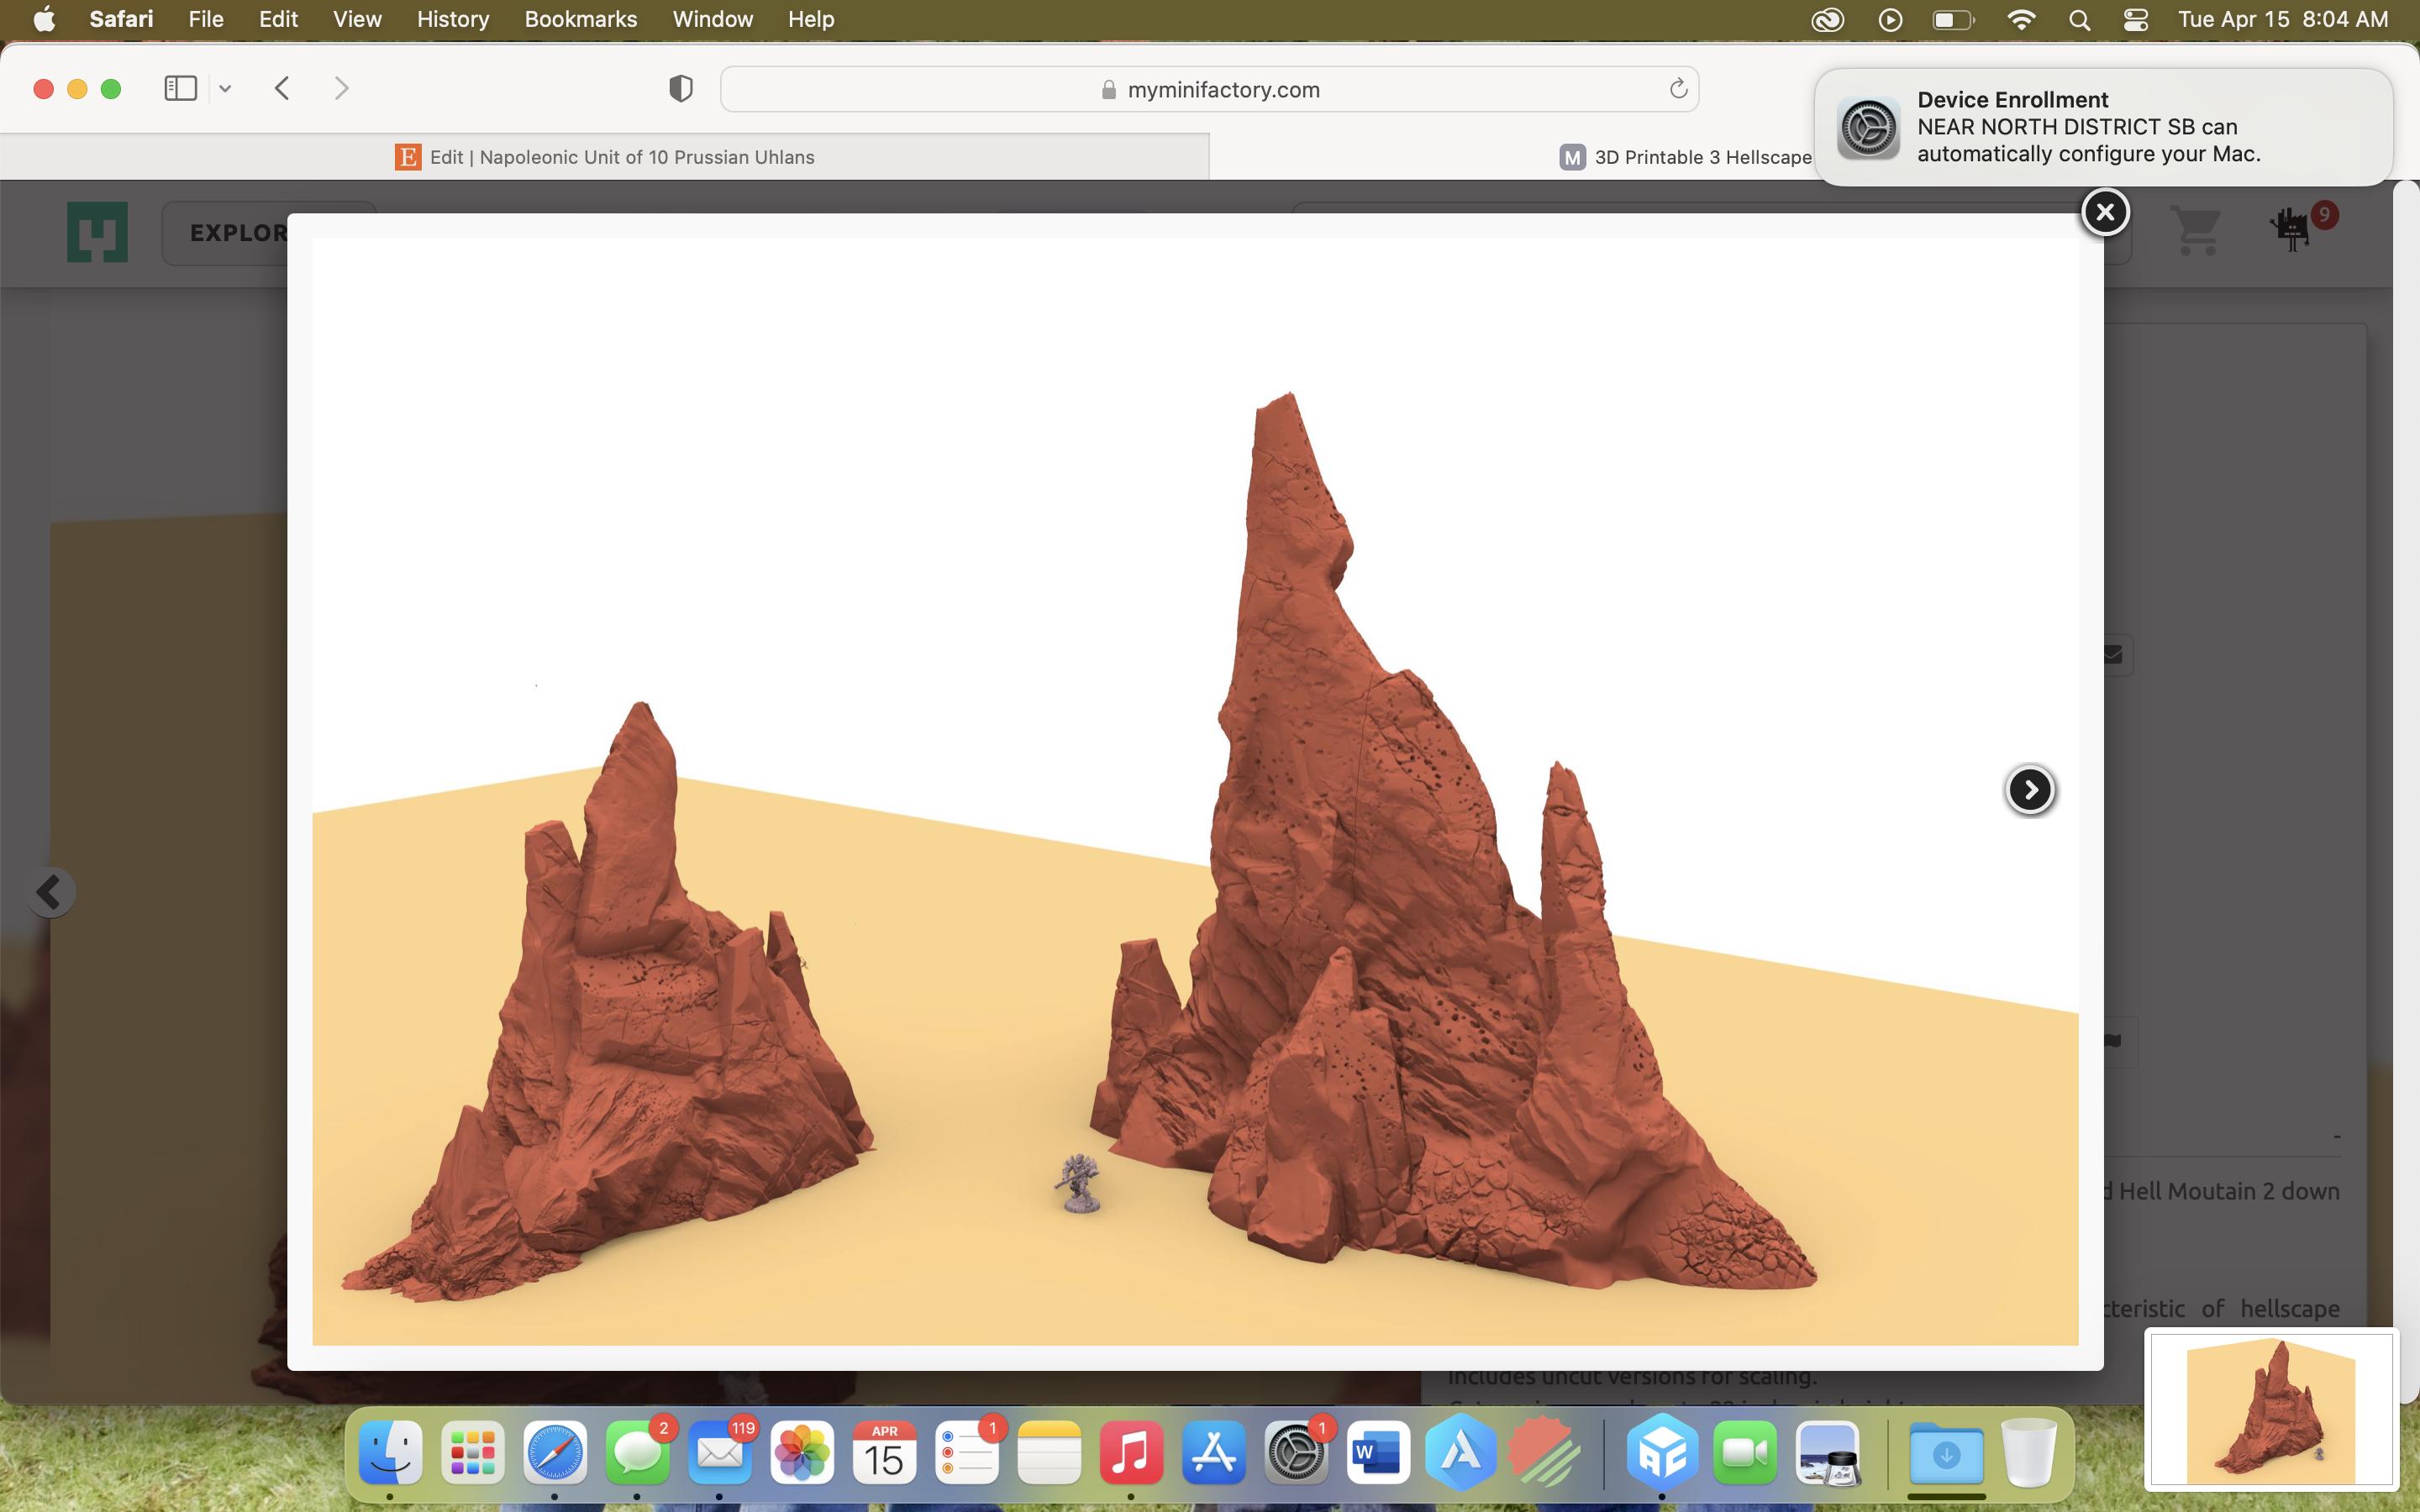
Task: Open Spotlight search
Action: pyautogui.click(x=2080, y=19)
